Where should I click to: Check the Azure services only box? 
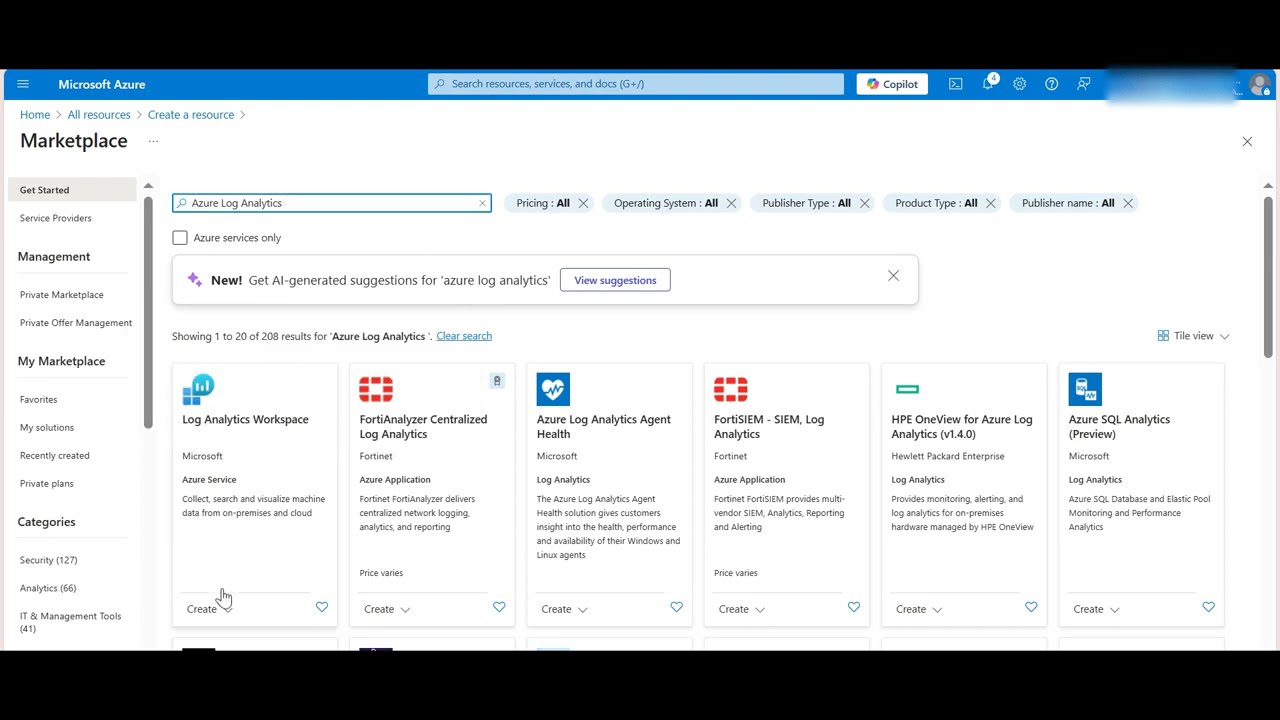180,238
